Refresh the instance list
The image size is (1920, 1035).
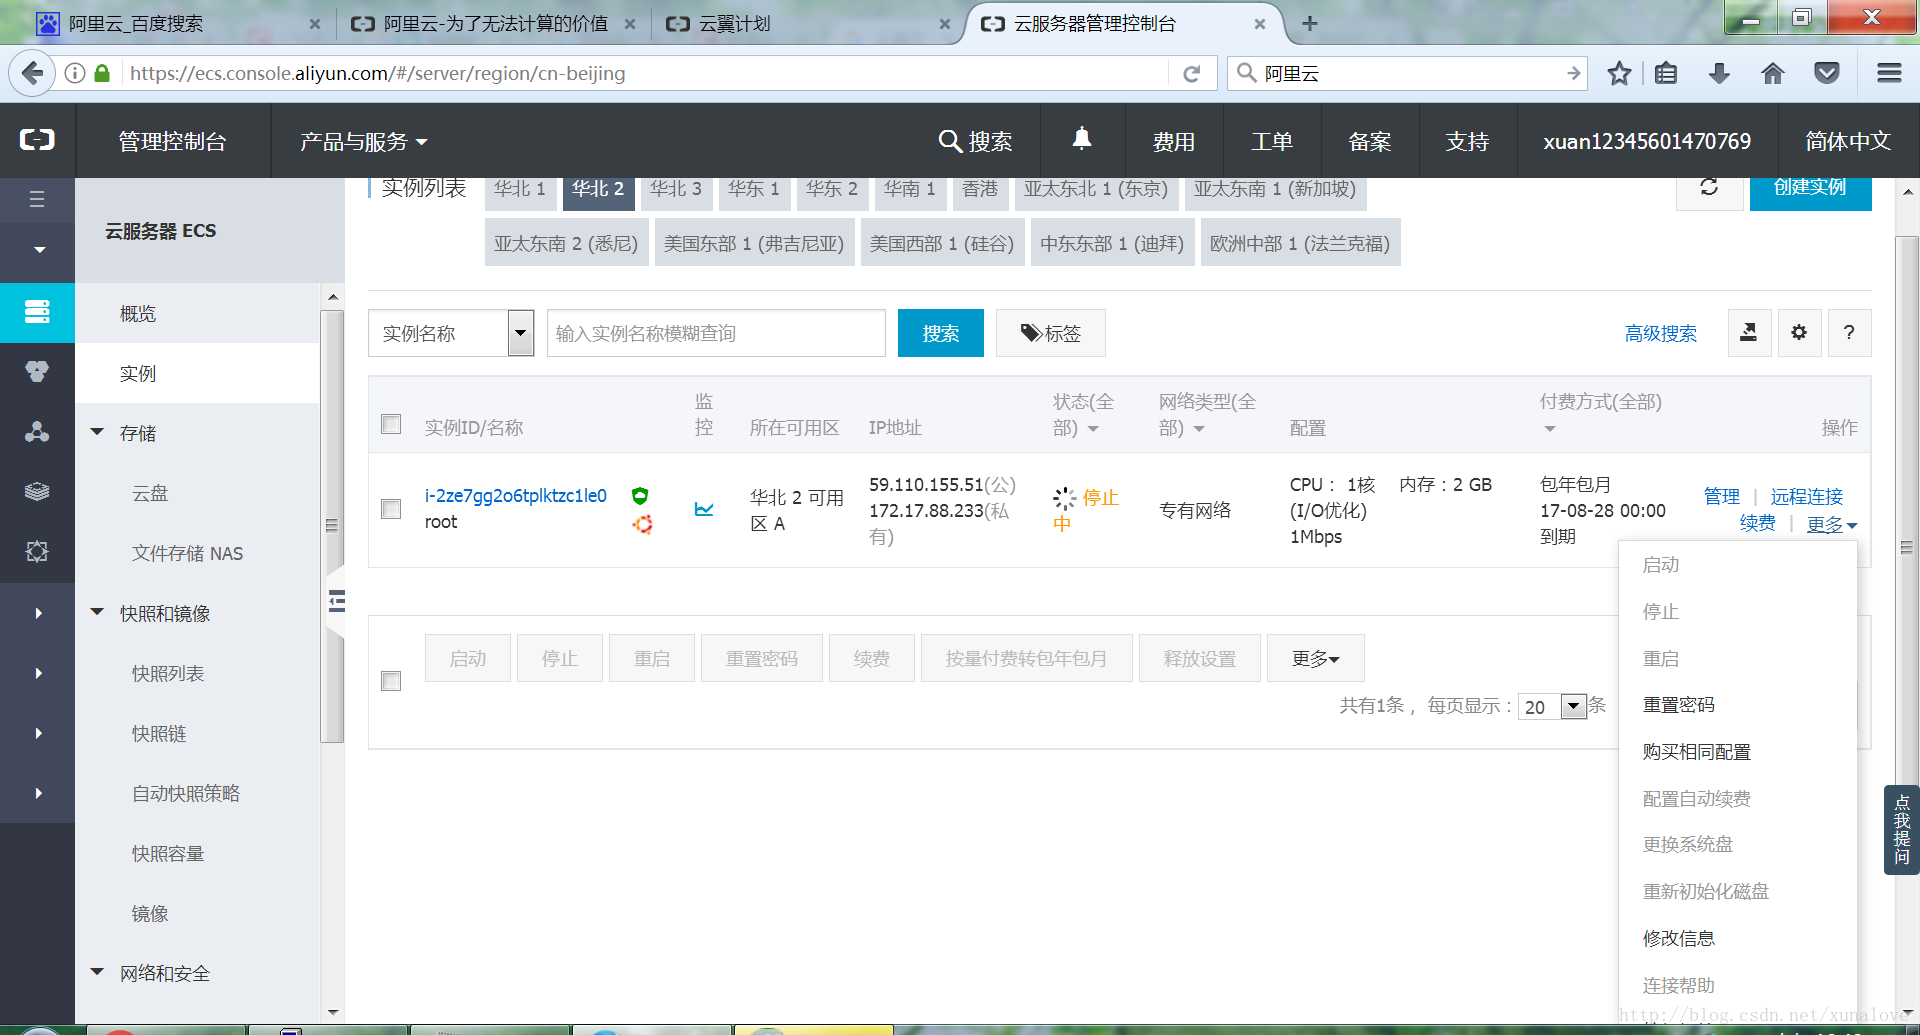pos(1709,187)
